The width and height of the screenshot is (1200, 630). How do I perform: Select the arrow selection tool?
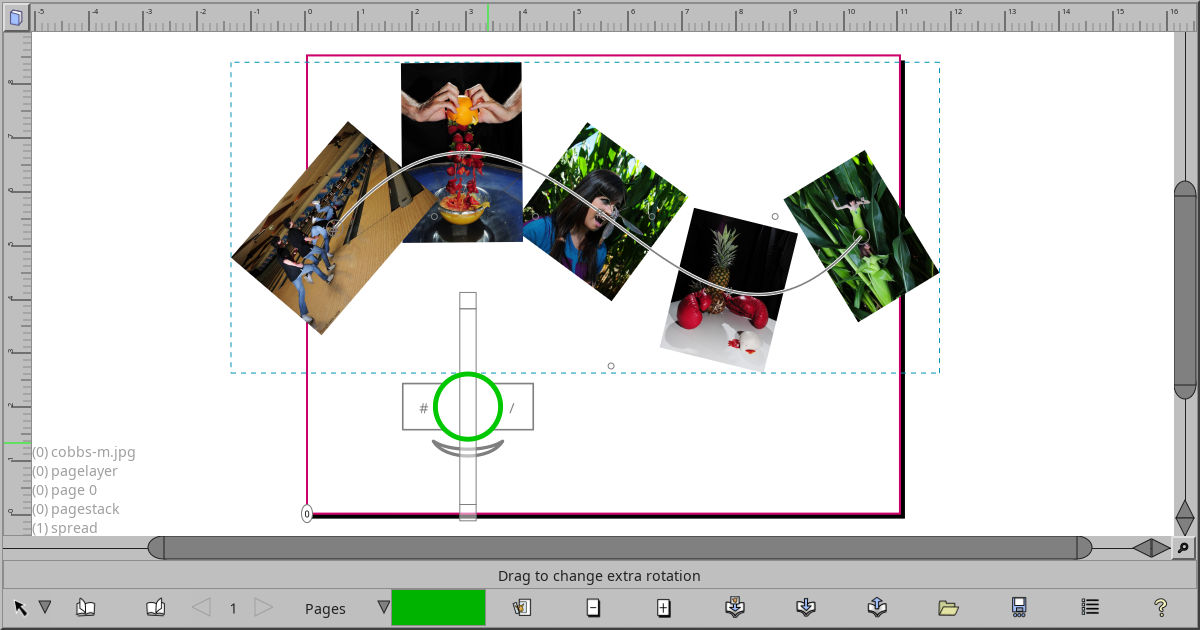pos(20,606)
